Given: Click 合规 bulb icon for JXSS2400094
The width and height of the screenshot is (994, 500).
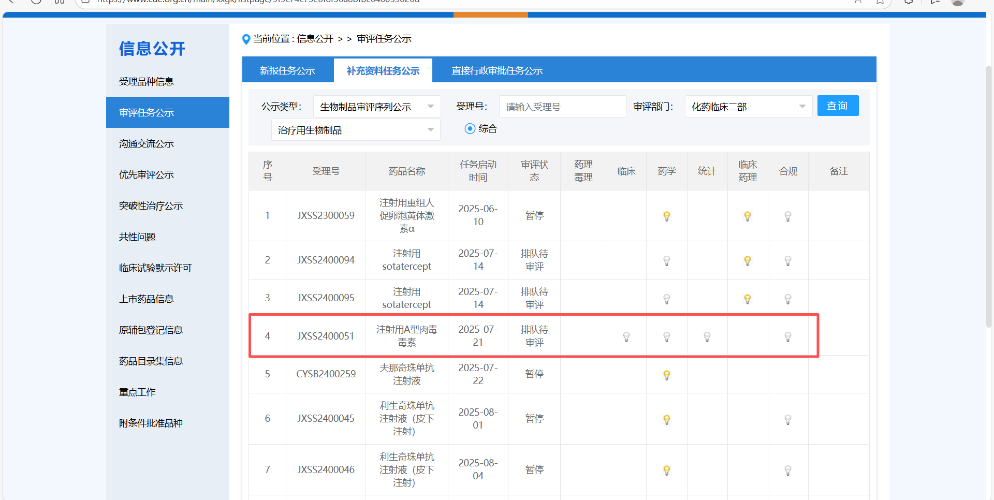Looking at the screenshot, I should [x=788, y=260].
